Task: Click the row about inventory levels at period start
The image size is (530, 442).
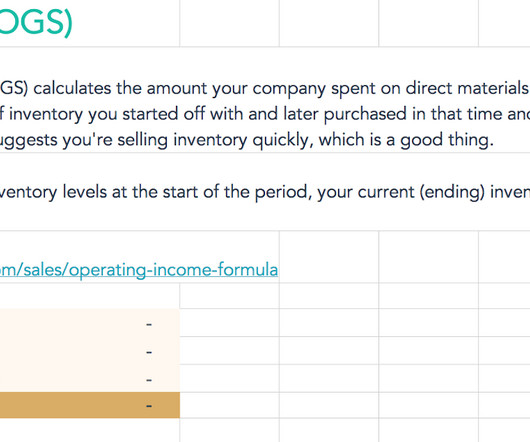Action: (x=265, y=192)
